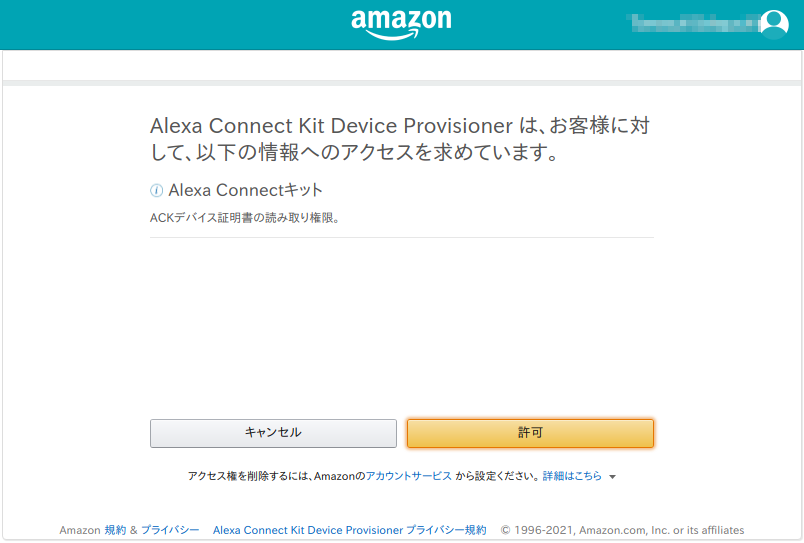Open the 規約 link in footer
Screen dimensions: 804x543
(115, 530)
